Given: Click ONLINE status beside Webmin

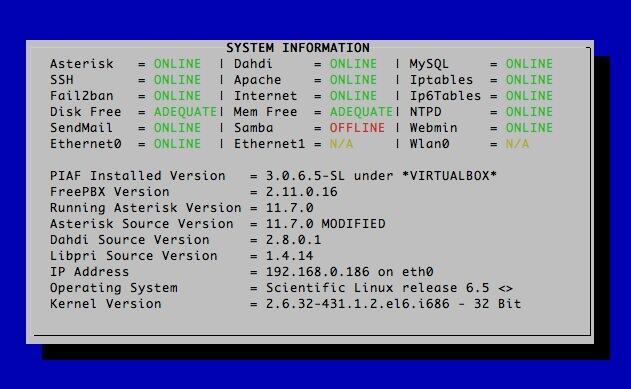Looking at the screenshot, I should [529, 128].
